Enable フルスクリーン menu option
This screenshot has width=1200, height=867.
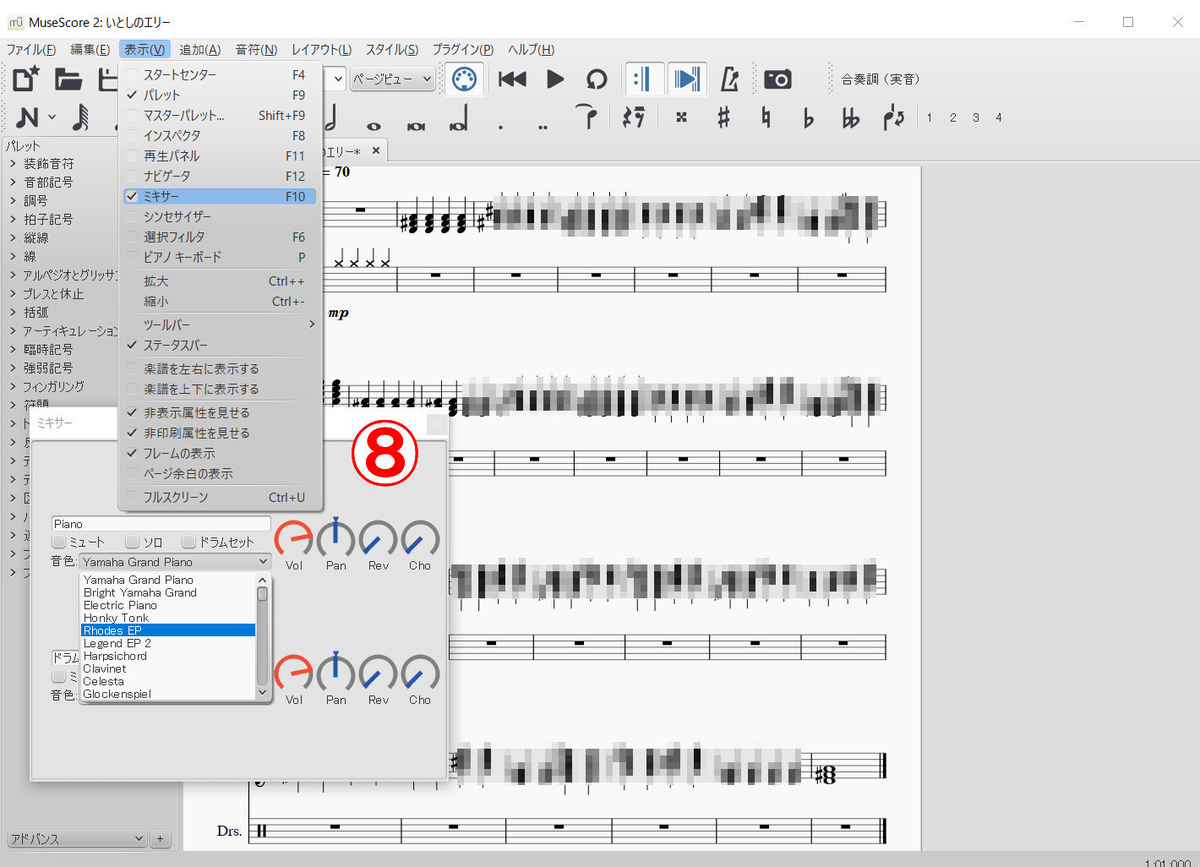tap(219, 498)
